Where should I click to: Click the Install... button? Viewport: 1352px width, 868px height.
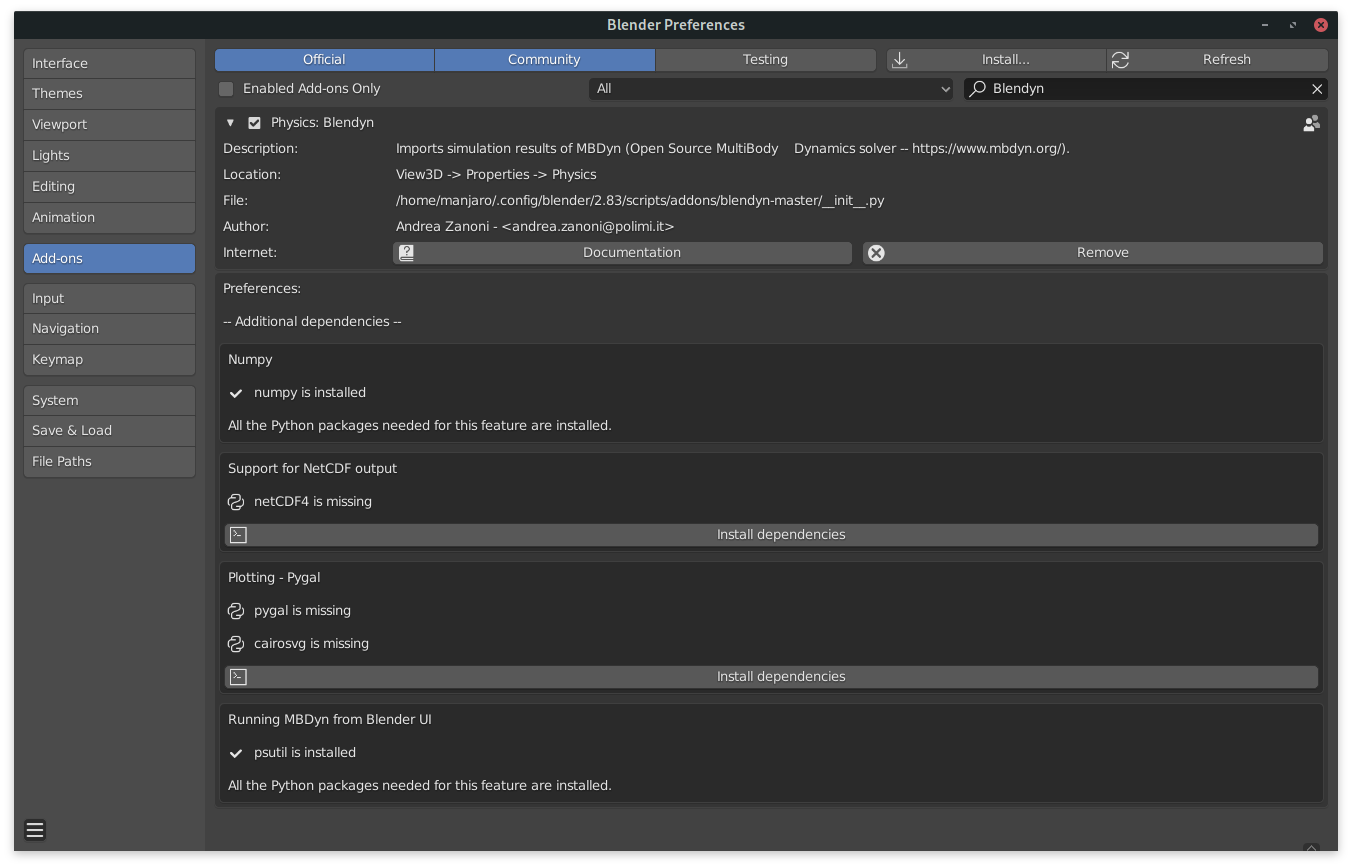[996, 60]
